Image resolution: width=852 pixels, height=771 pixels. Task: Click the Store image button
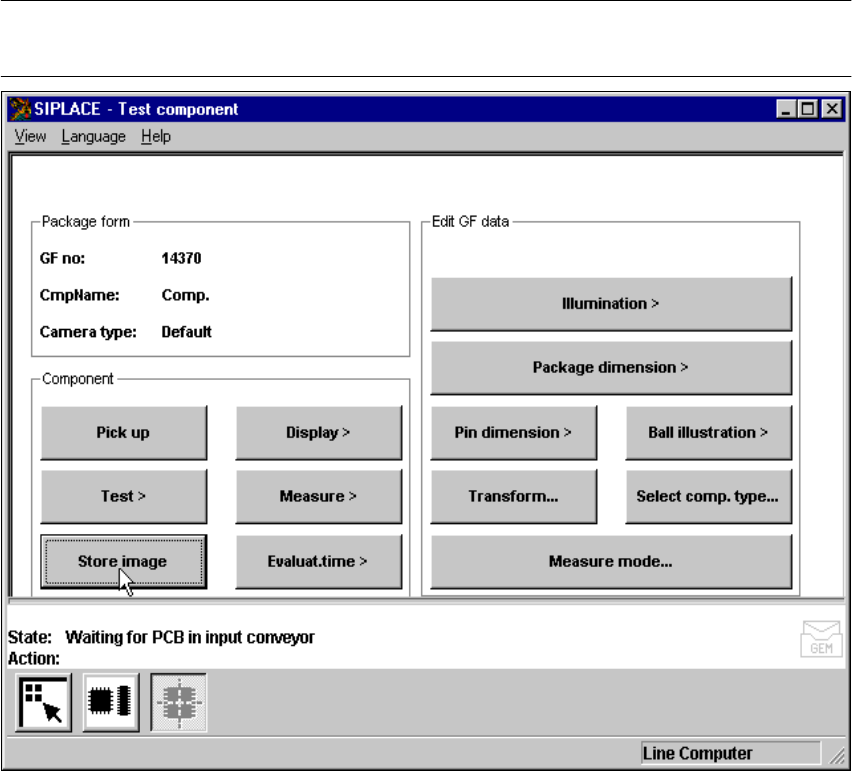coord(123,562)
